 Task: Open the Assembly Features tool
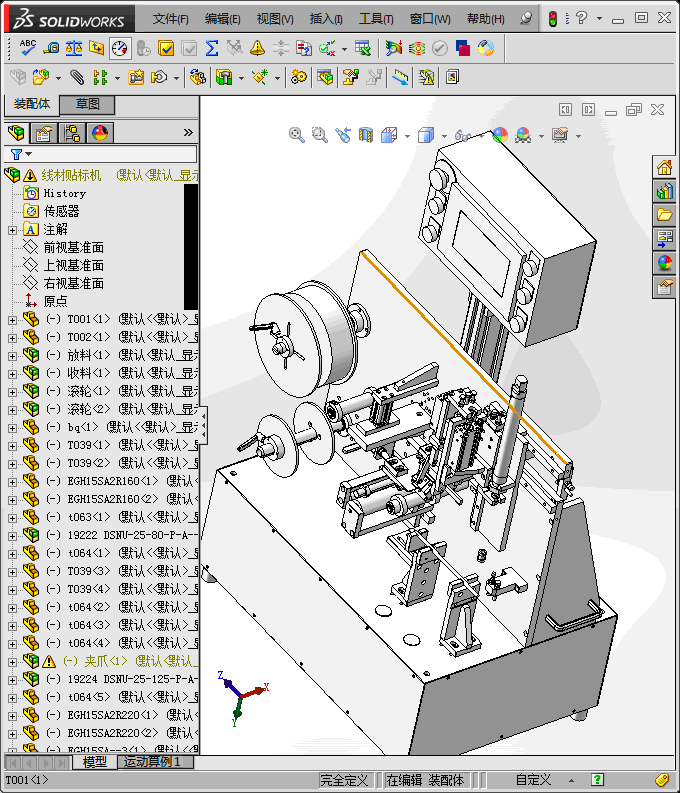pyautogui.click(x=224, y=77)
